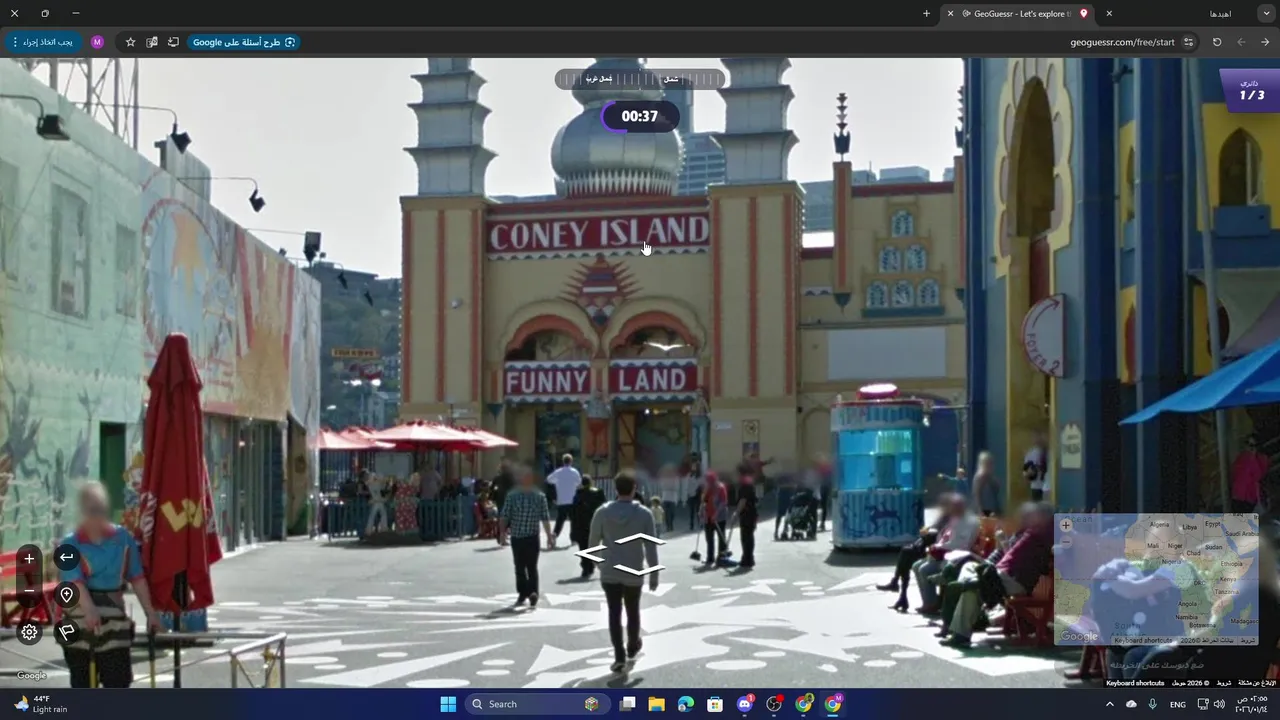This screenshot has height=720, width=1280.
Task: Undo last move with back-arrow button
Action: click(66, 557)
